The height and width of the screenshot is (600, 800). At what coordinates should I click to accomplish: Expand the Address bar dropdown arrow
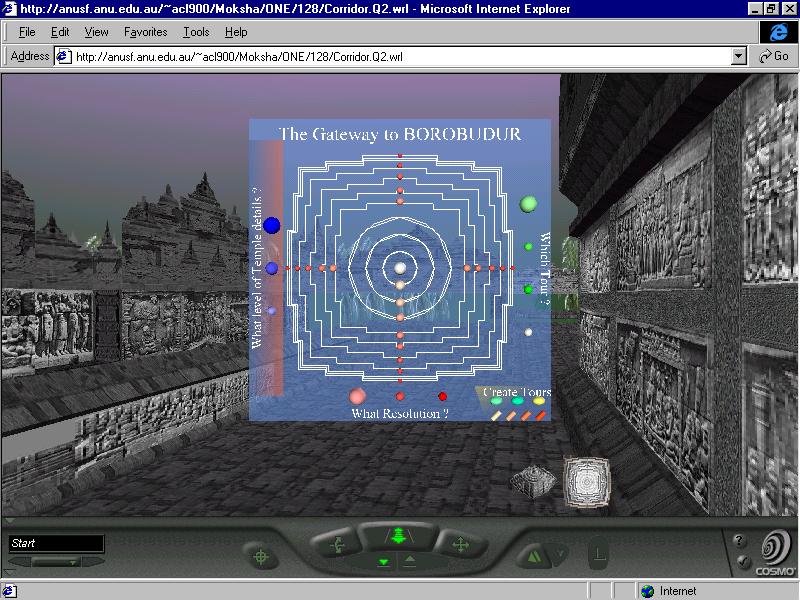(739, 57)
